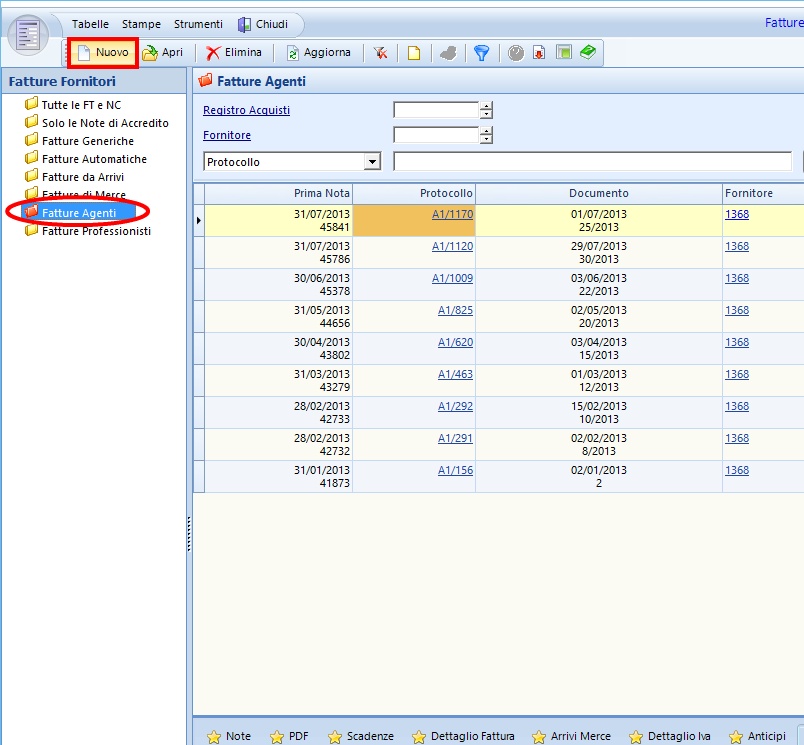The width and height of the screenshot is (804, 745).
Task: Decrease the Fornitore spinner value
Action: [486, 140]
